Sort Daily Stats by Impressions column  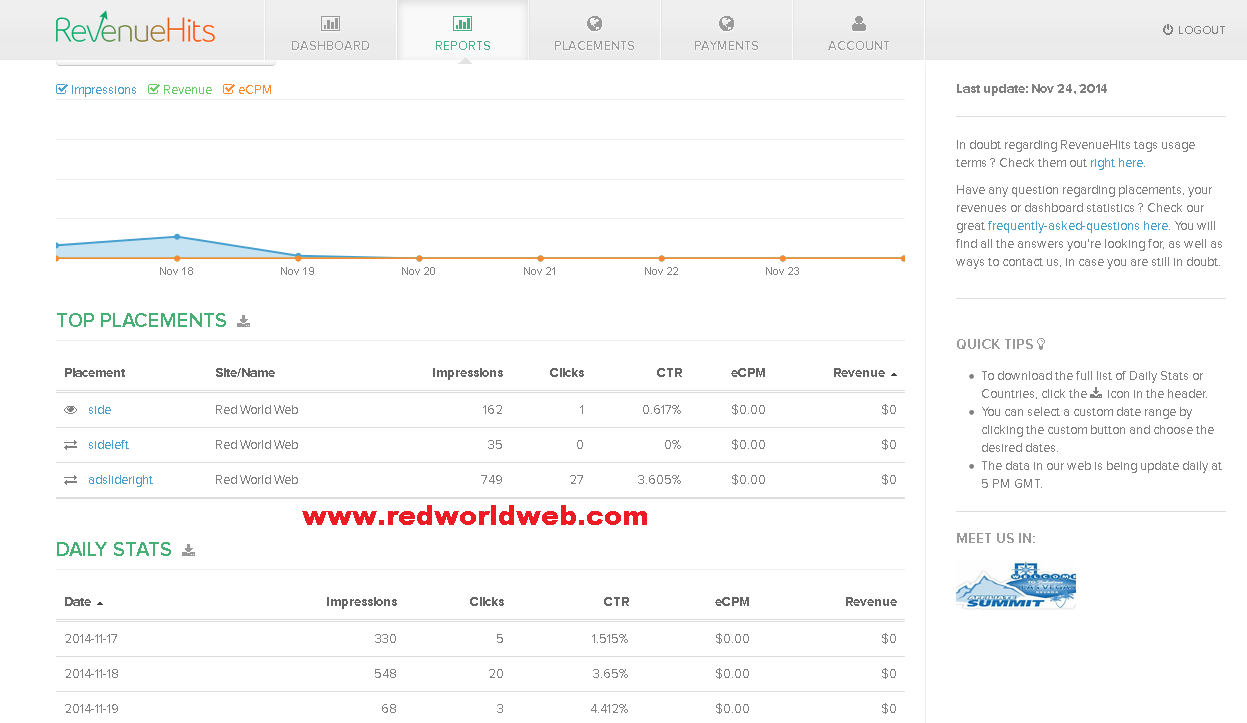(361, 602)
